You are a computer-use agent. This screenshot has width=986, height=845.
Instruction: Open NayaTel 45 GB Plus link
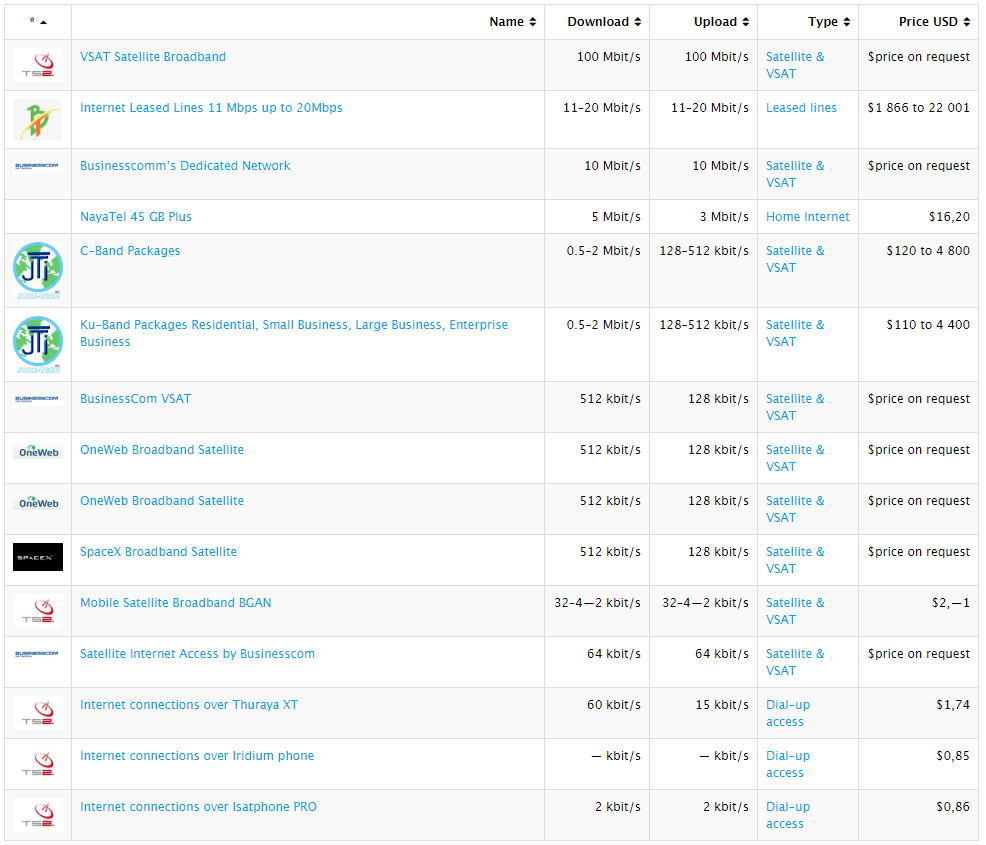(x=136, y=216)
